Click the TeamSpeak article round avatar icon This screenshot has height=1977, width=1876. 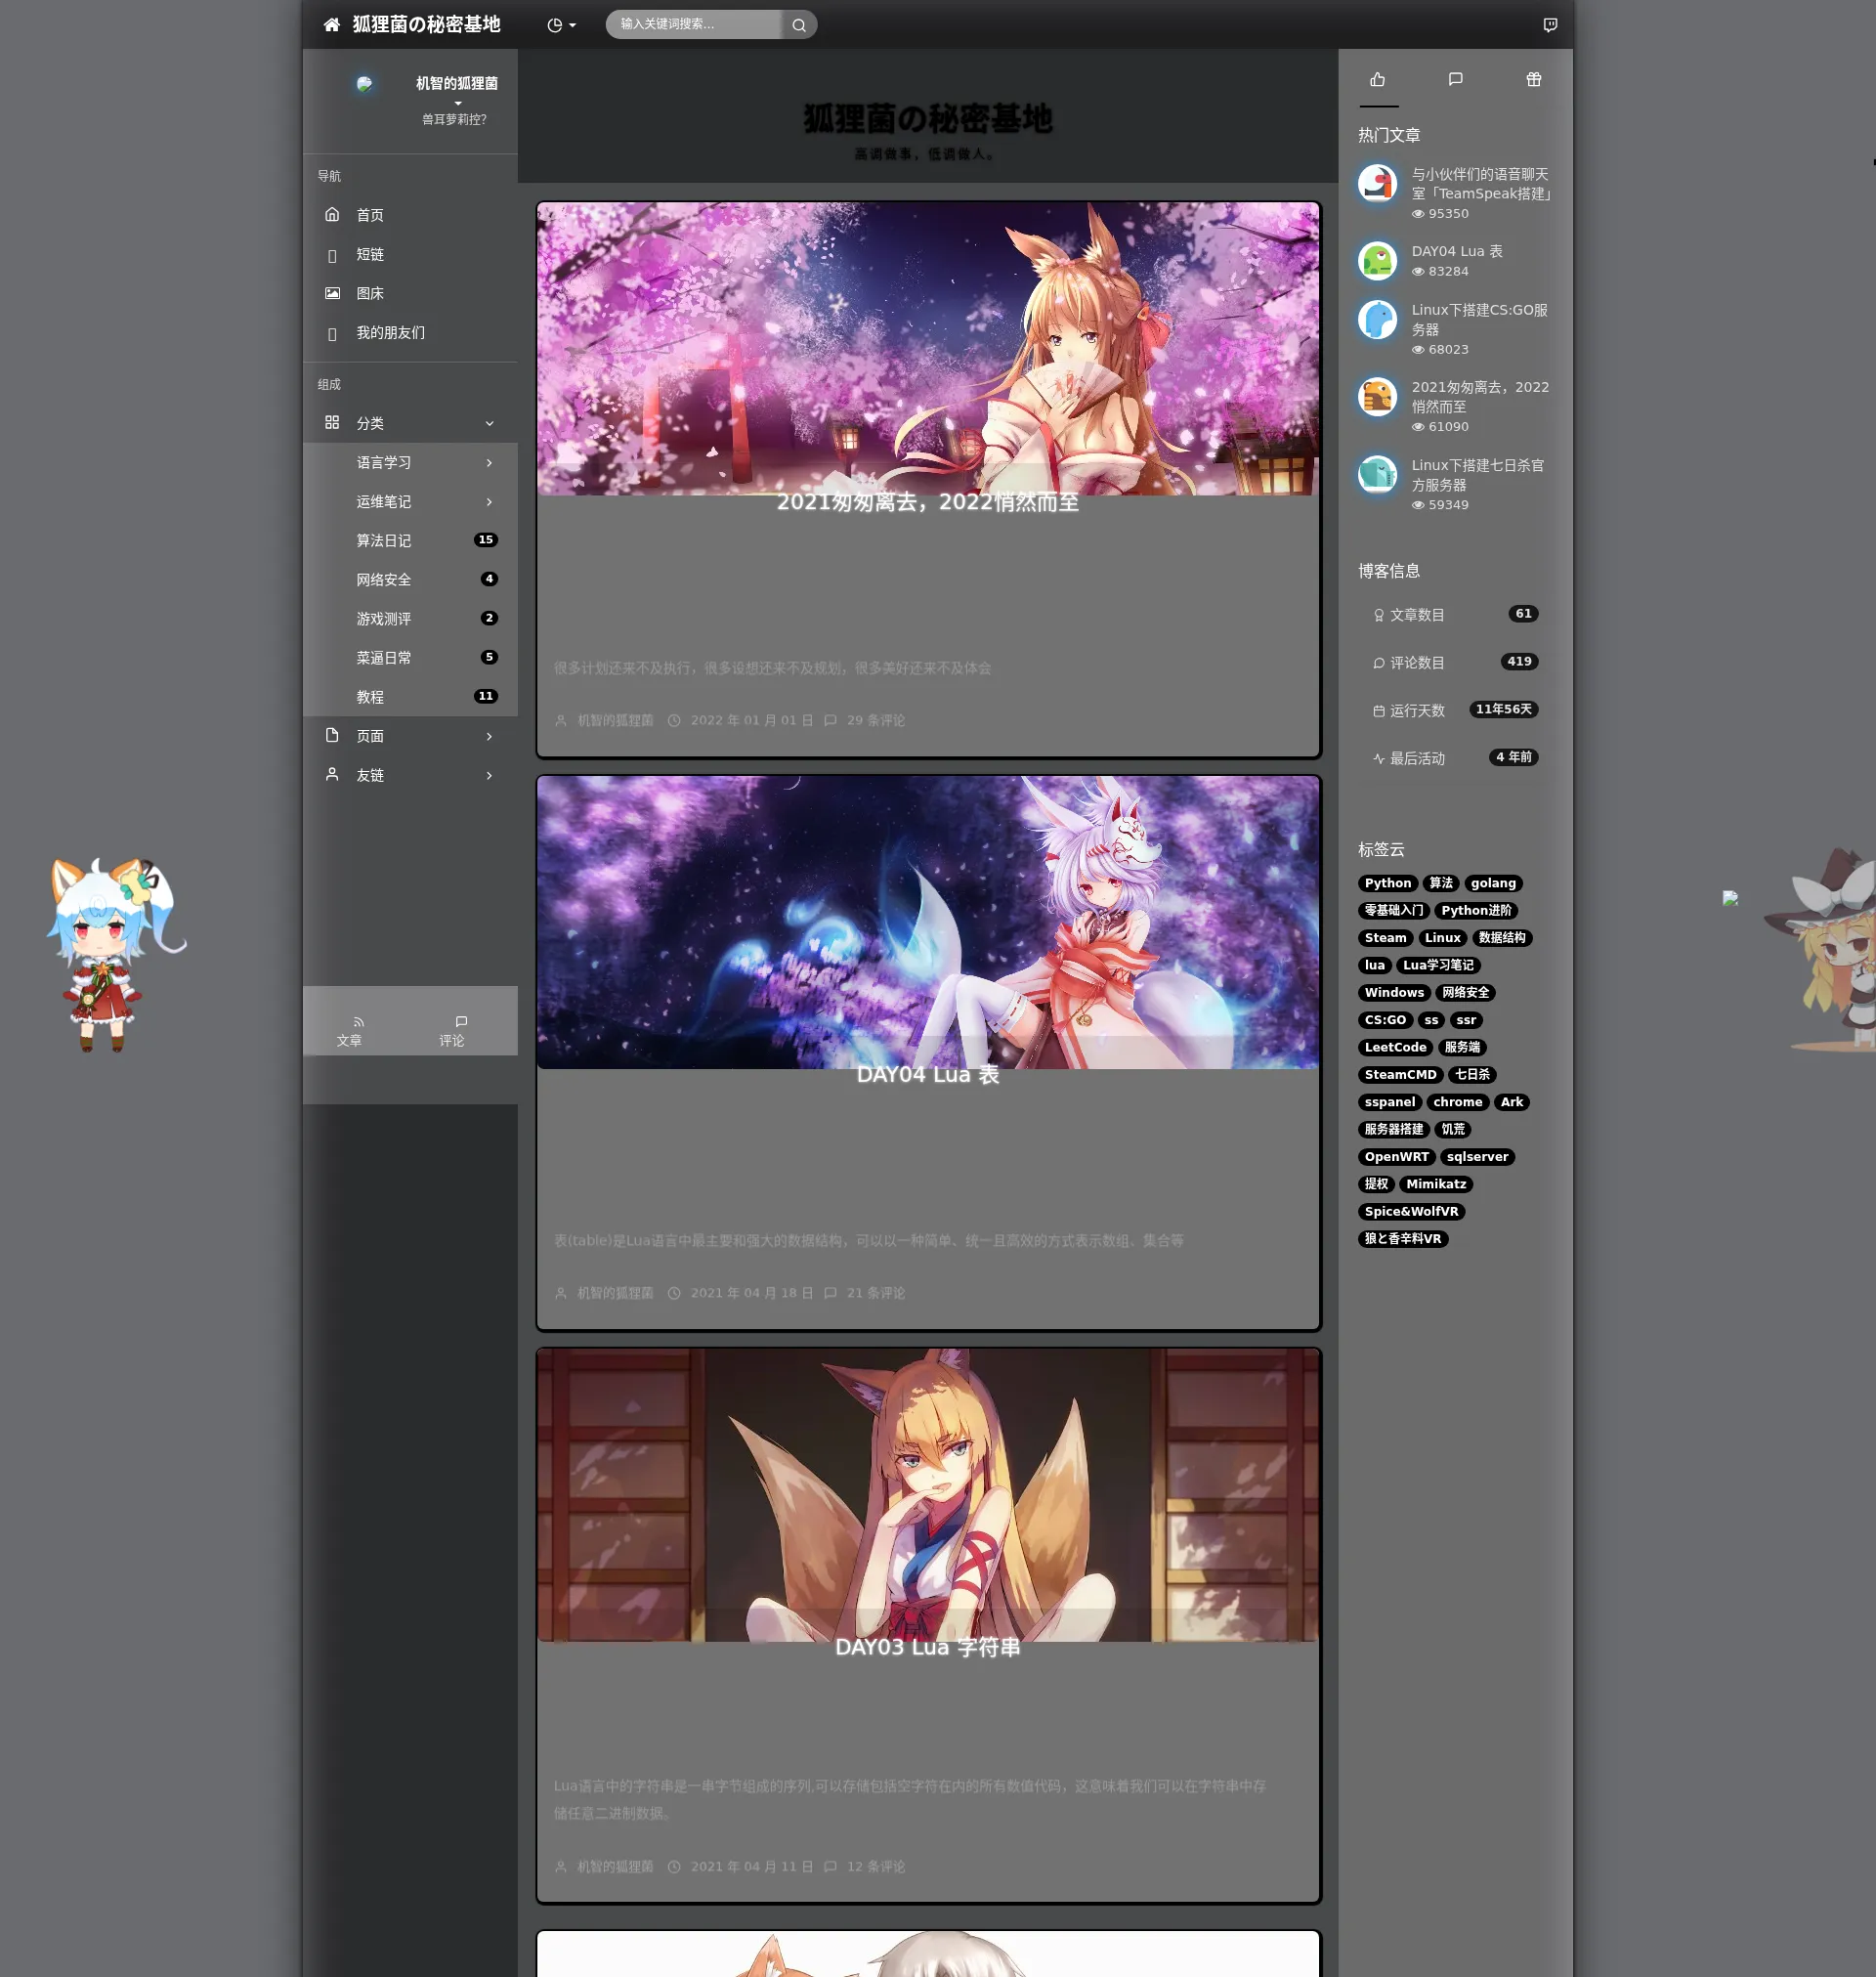pos(1378,184)
